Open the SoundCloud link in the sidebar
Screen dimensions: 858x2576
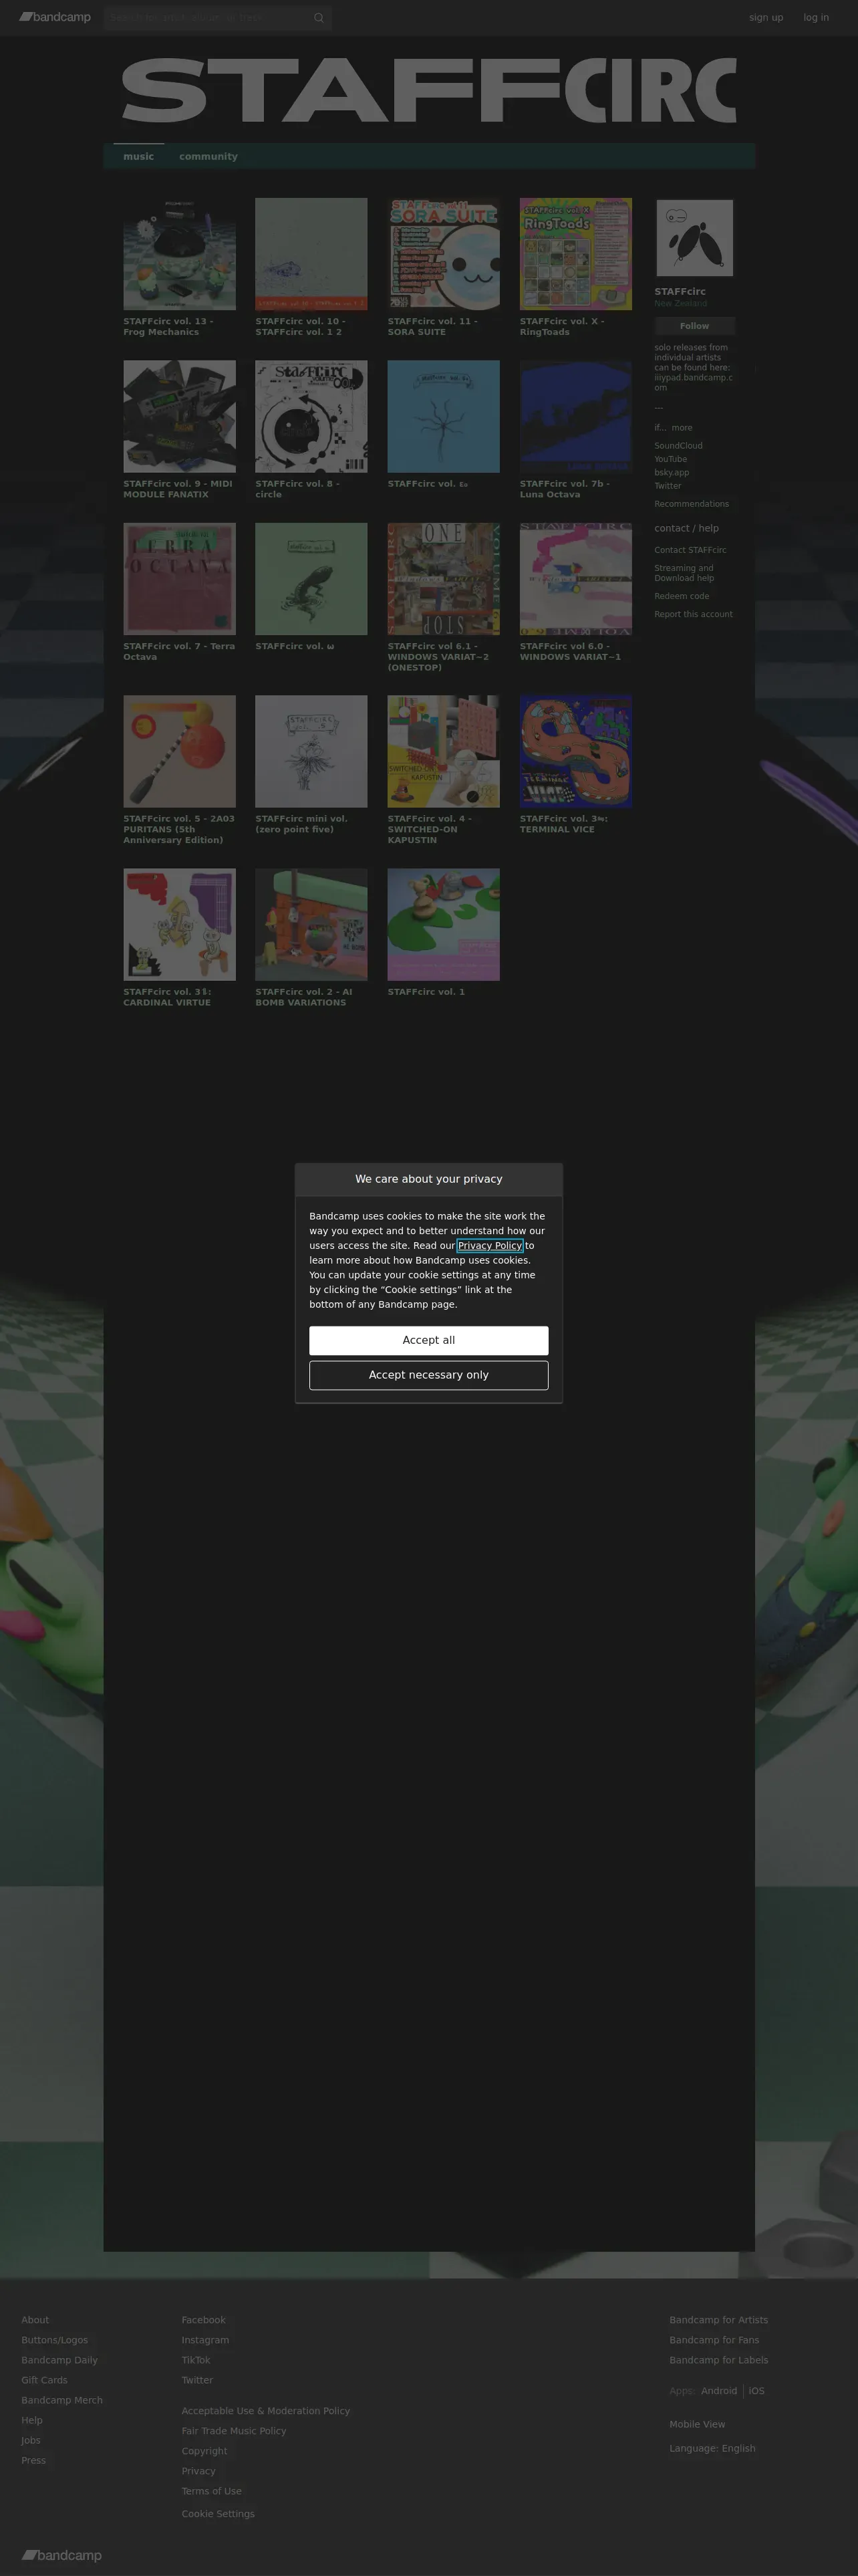point(679,446)
